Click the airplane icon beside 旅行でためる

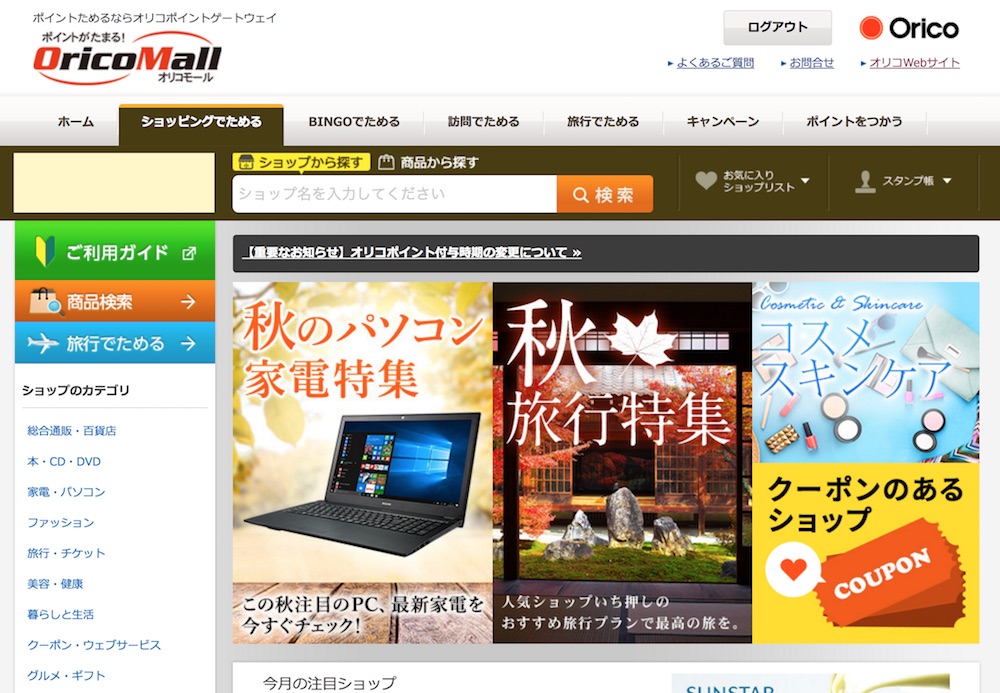point(43,343)
